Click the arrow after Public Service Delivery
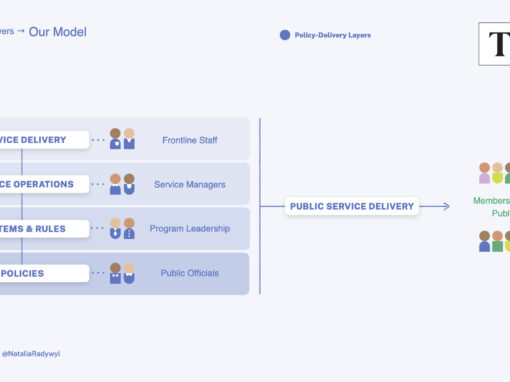 click(435, 206)
